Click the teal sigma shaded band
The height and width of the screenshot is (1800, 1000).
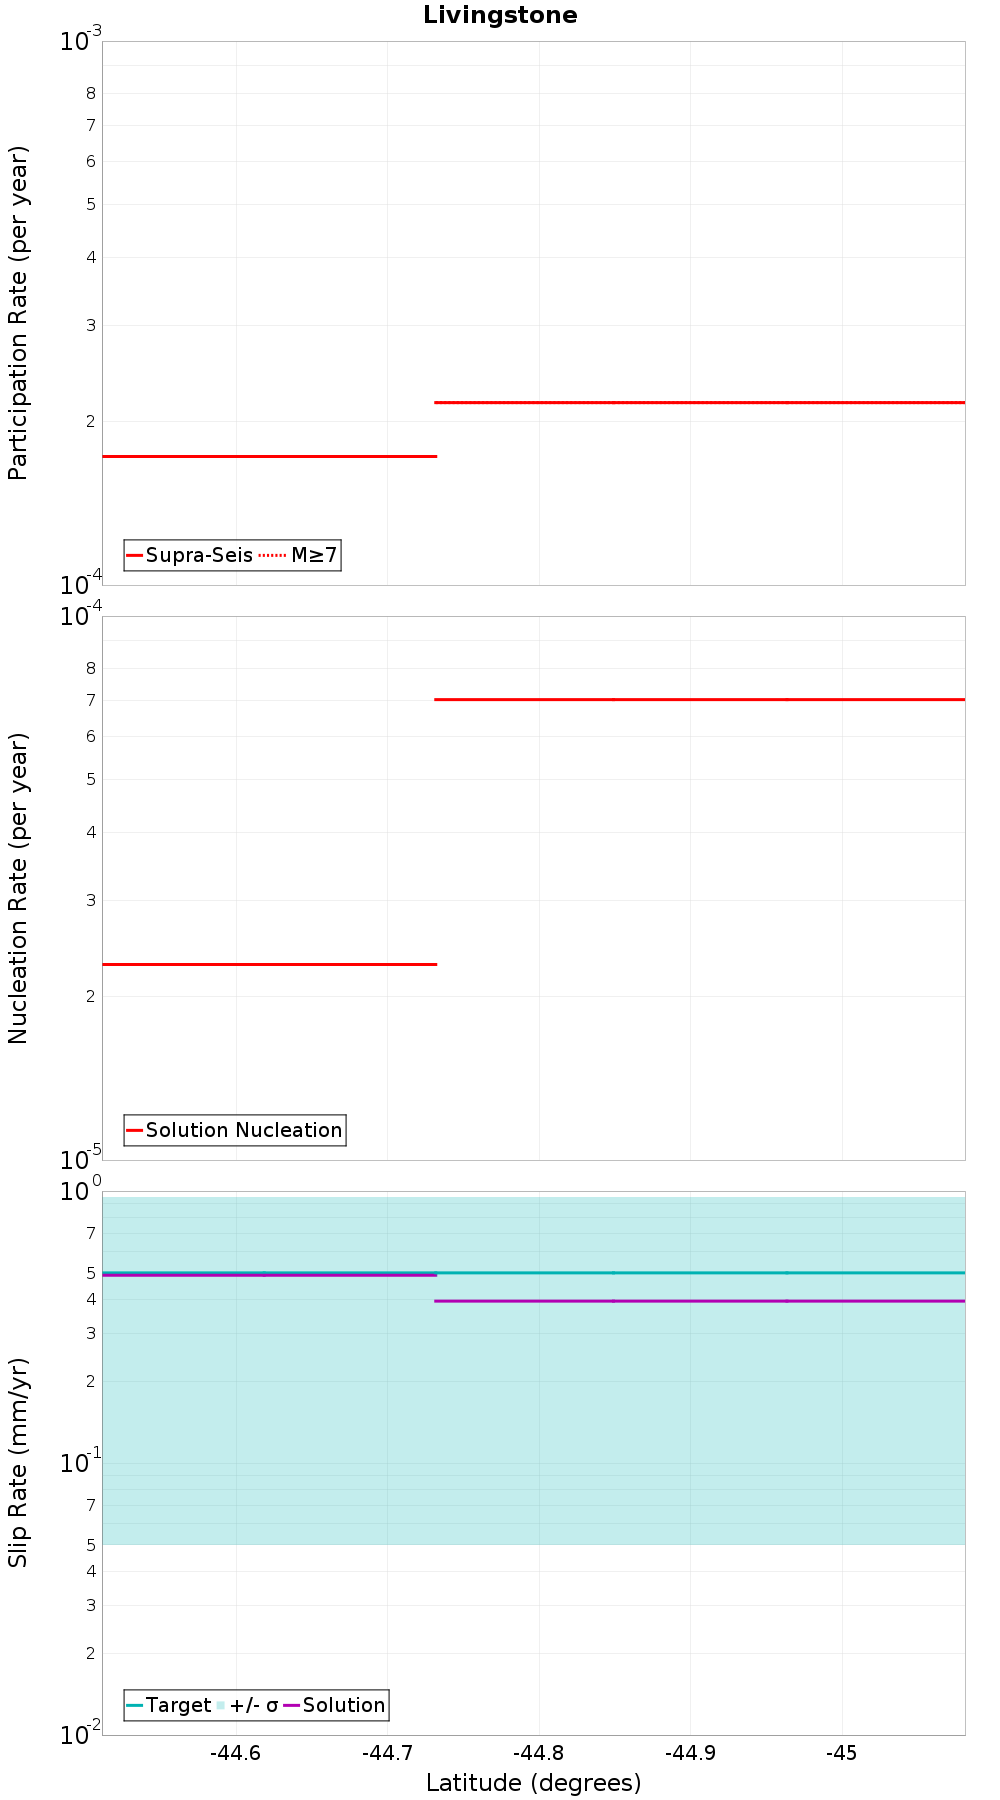tap(534, 1420)
